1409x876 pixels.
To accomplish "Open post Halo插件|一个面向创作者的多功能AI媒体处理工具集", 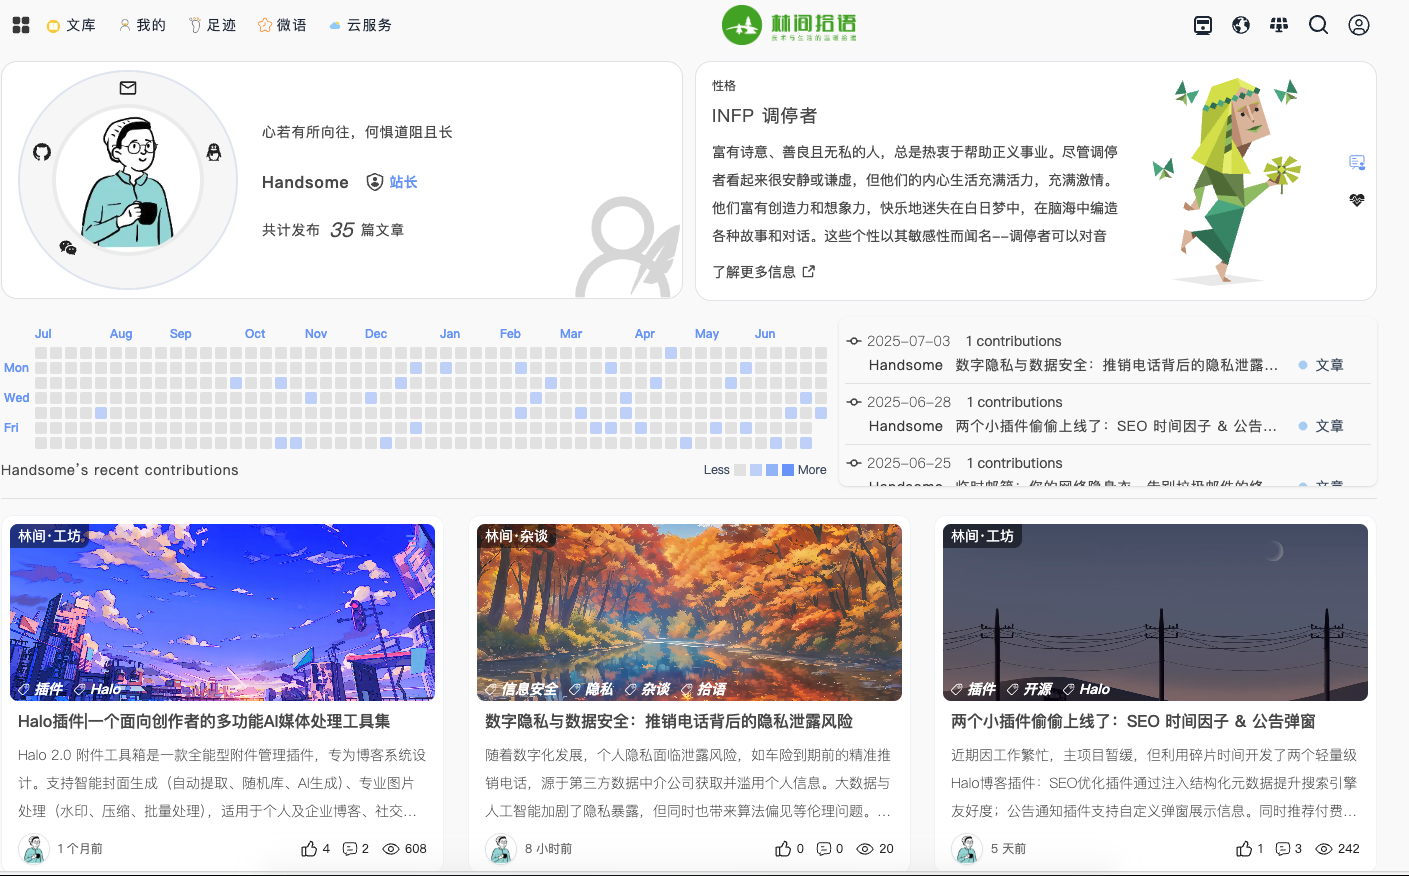I will 204,721.
